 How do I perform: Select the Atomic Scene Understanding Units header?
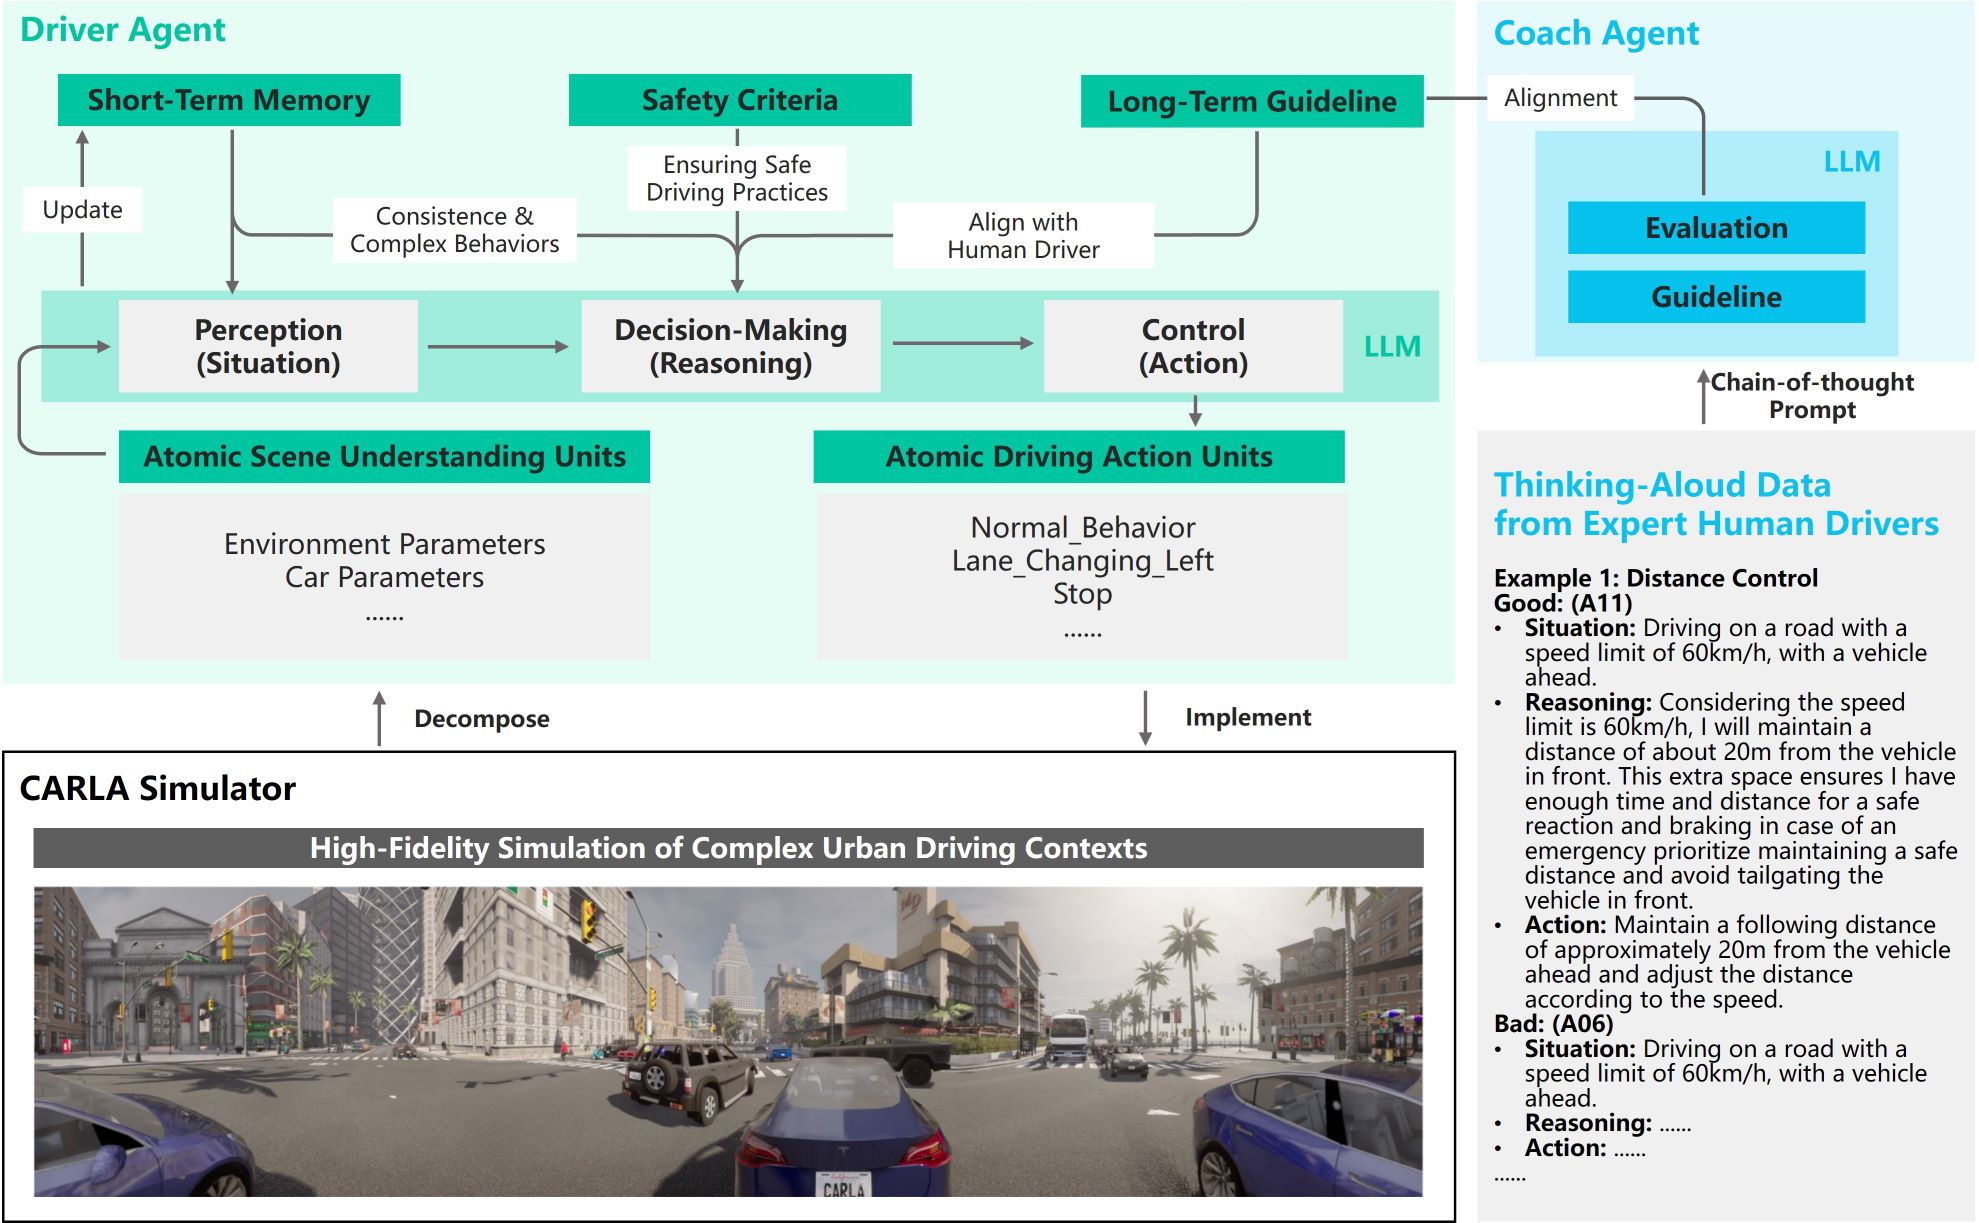(x=384, y=457)
